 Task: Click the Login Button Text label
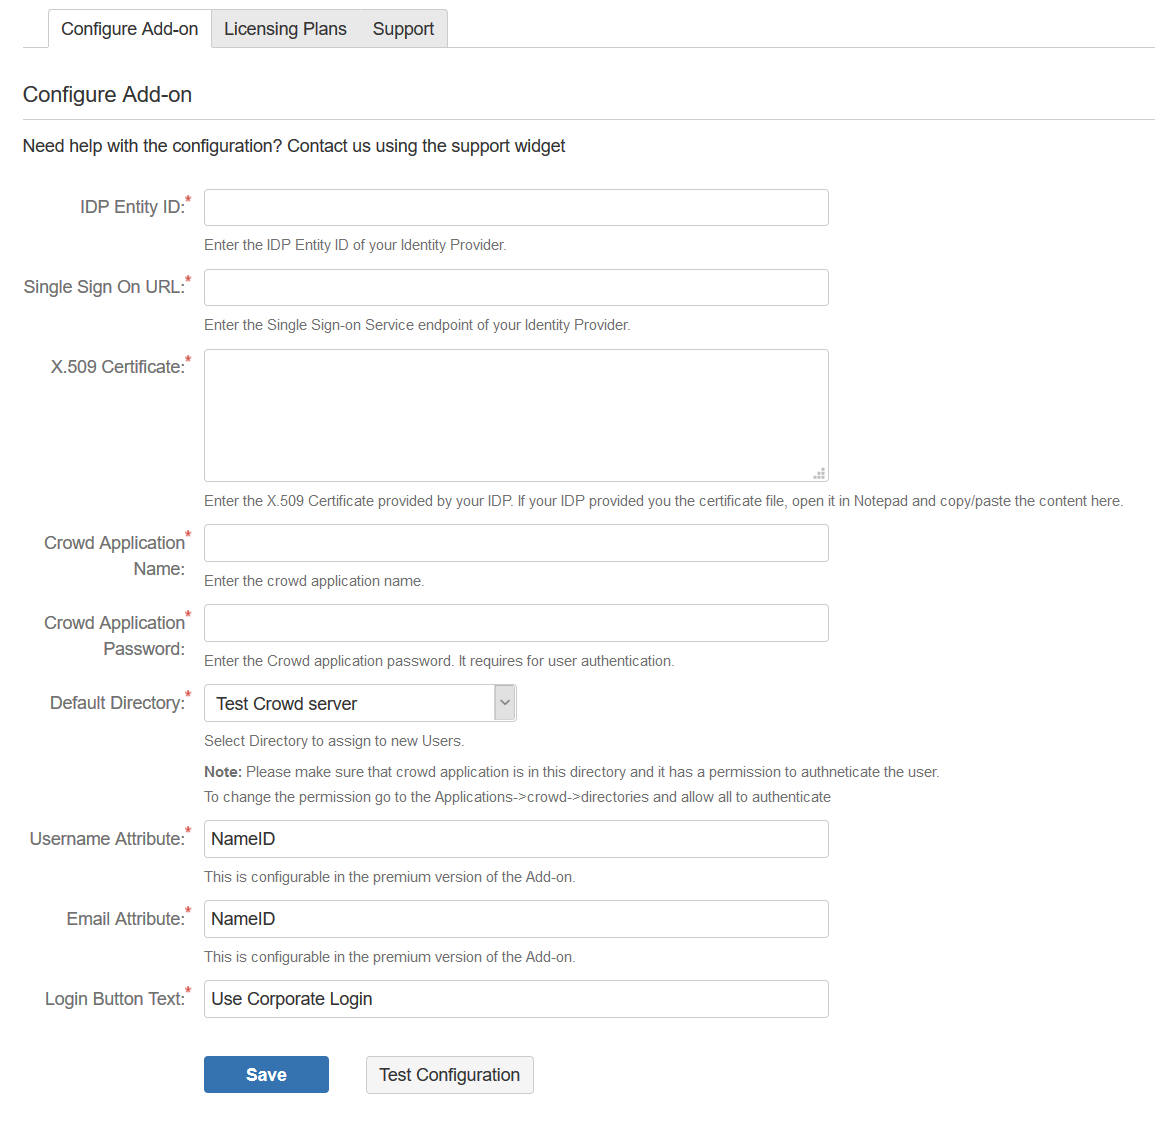coord(116,999)
